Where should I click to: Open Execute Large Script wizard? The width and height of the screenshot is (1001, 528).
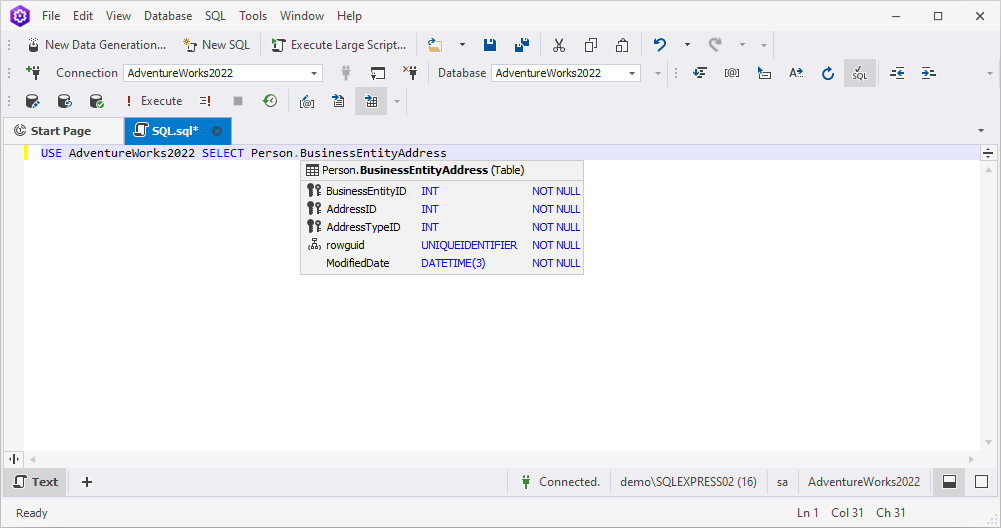click(x=338, y=45)
